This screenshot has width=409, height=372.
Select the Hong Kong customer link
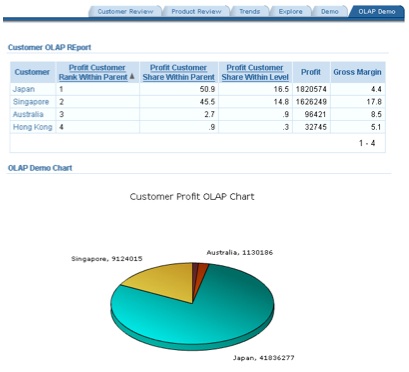pos(32,127)
